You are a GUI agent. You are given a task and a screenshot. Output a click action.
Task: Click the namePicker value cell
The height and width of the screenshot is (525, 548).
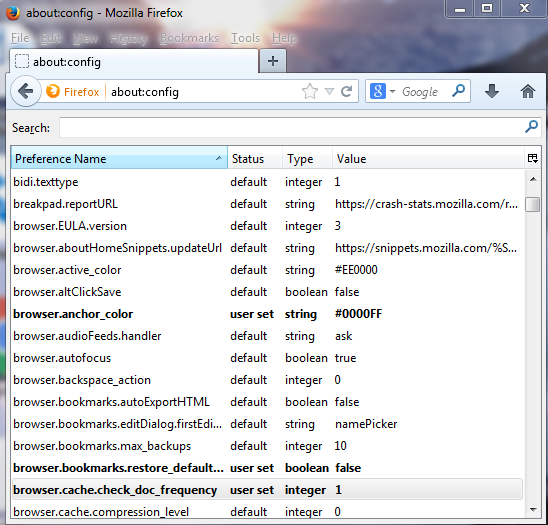pyautogui.click(x=366, y=424)
